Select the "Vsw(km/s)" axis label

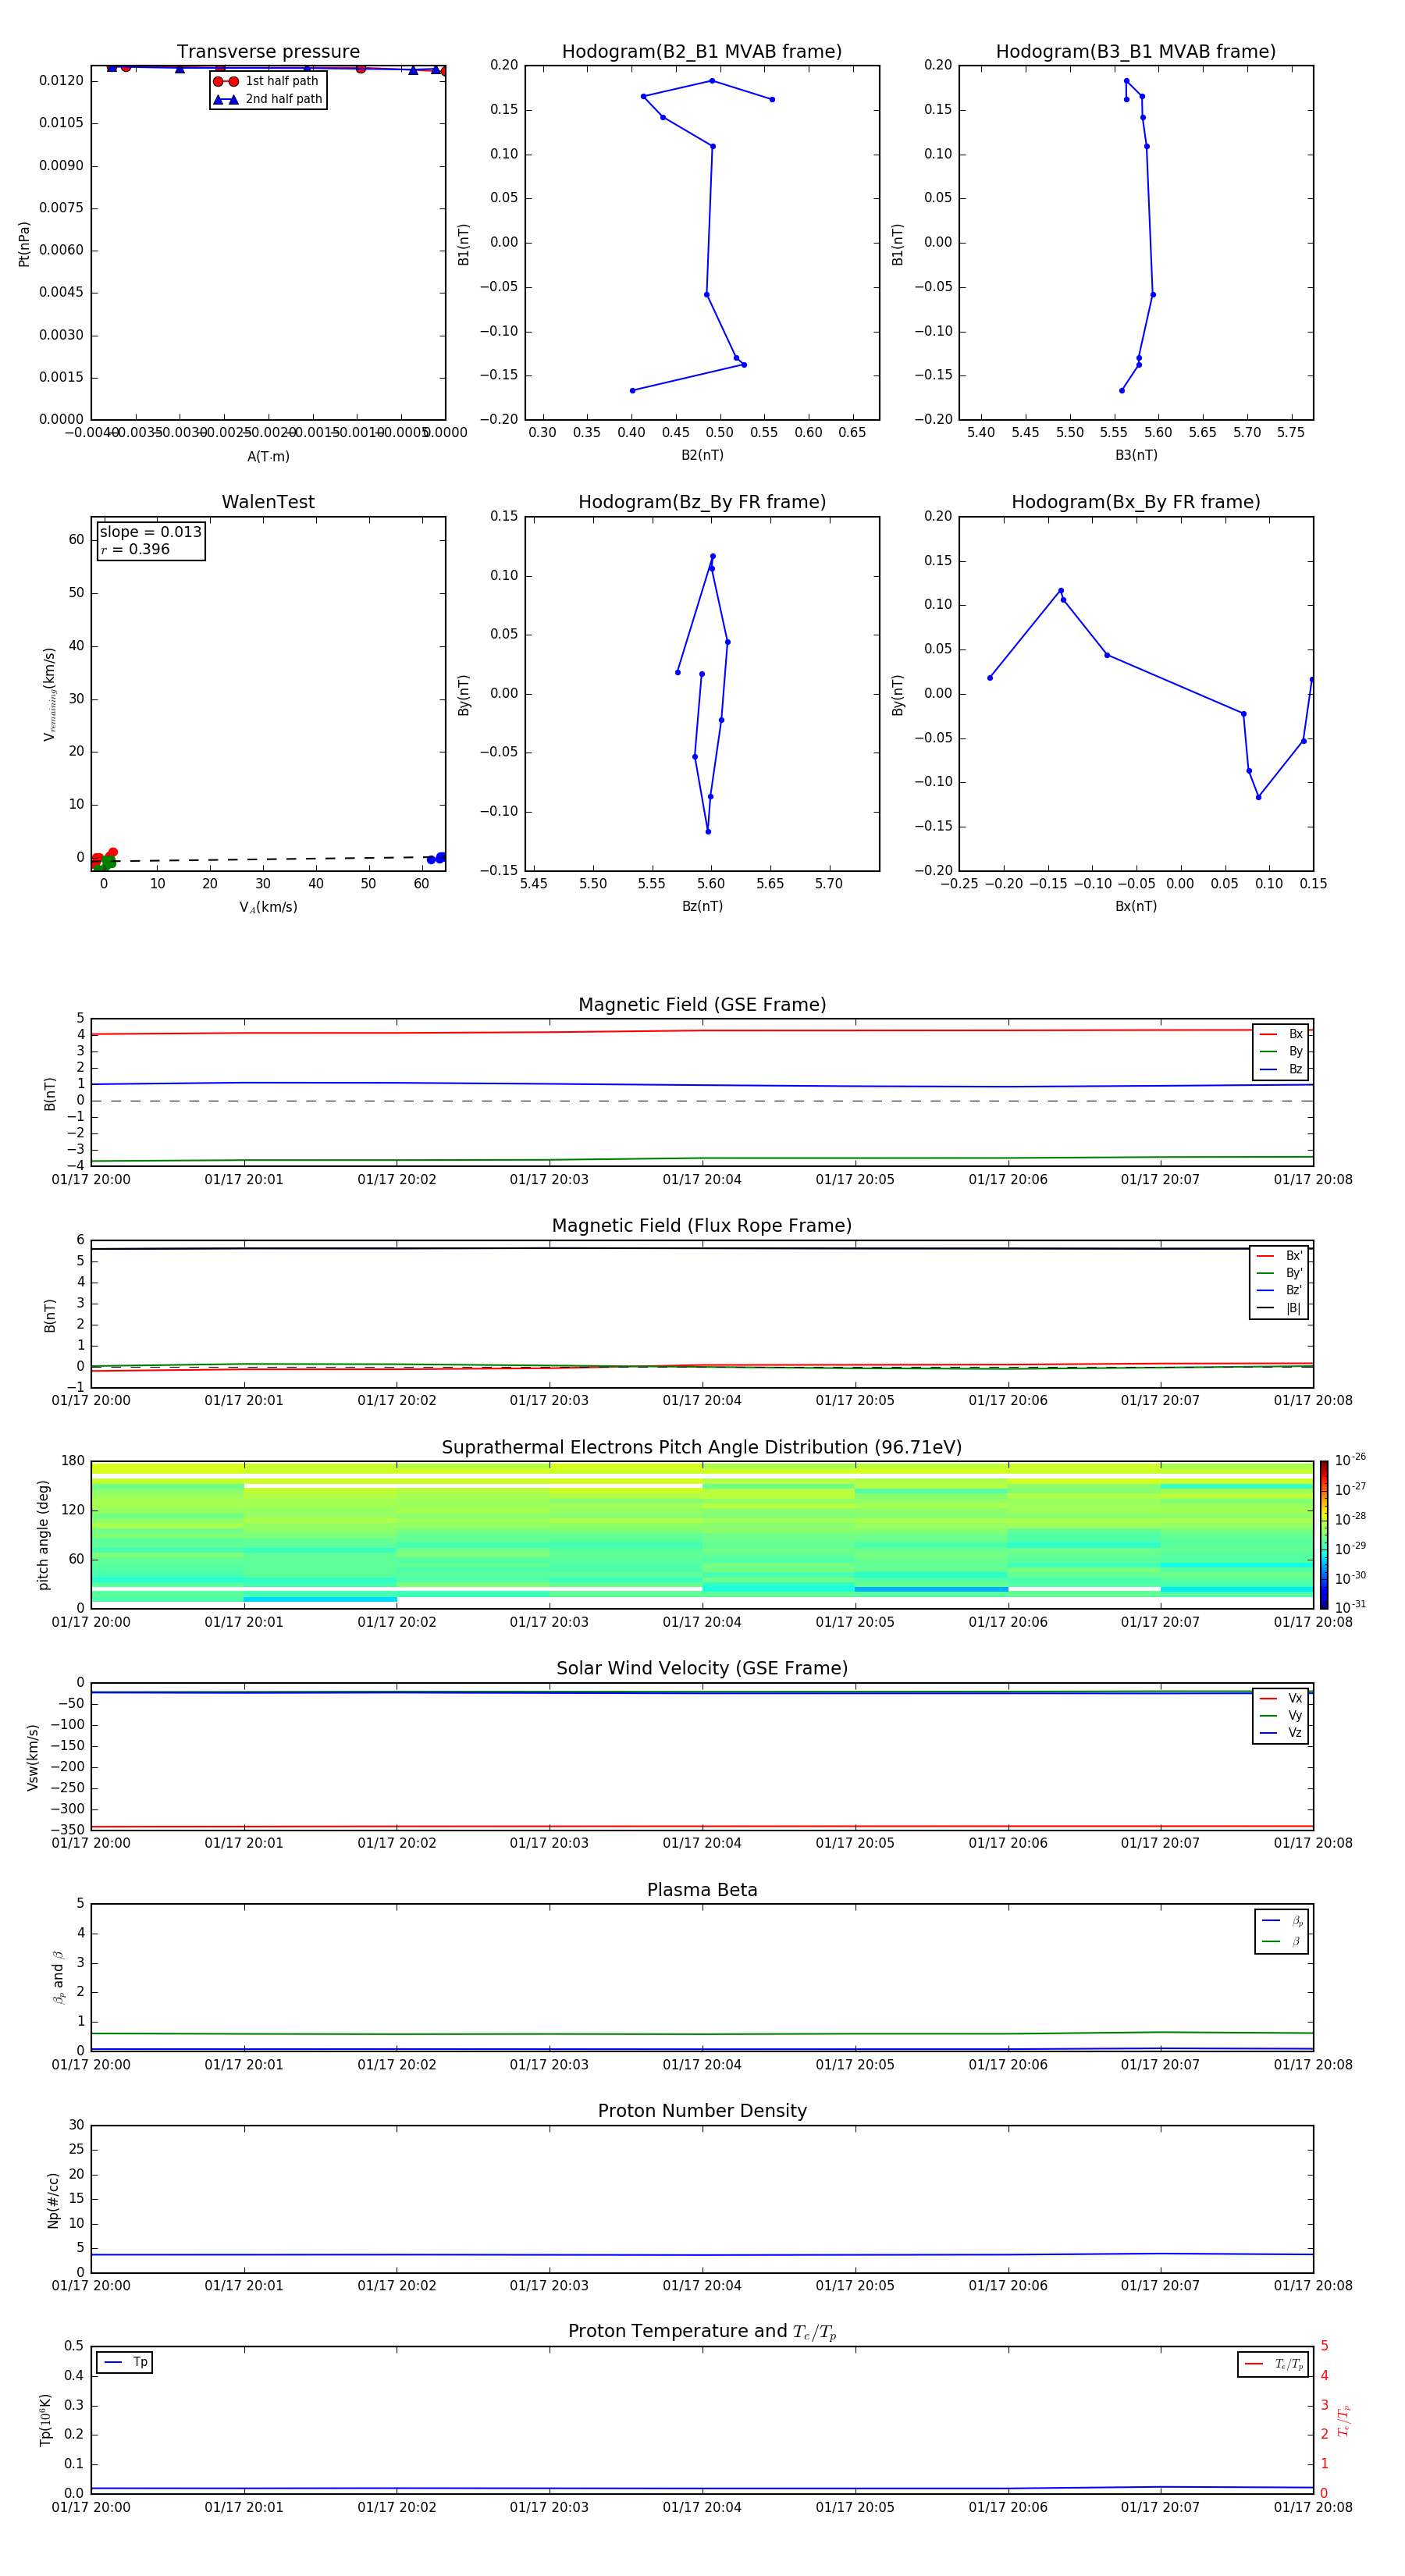click(33, 1757)
